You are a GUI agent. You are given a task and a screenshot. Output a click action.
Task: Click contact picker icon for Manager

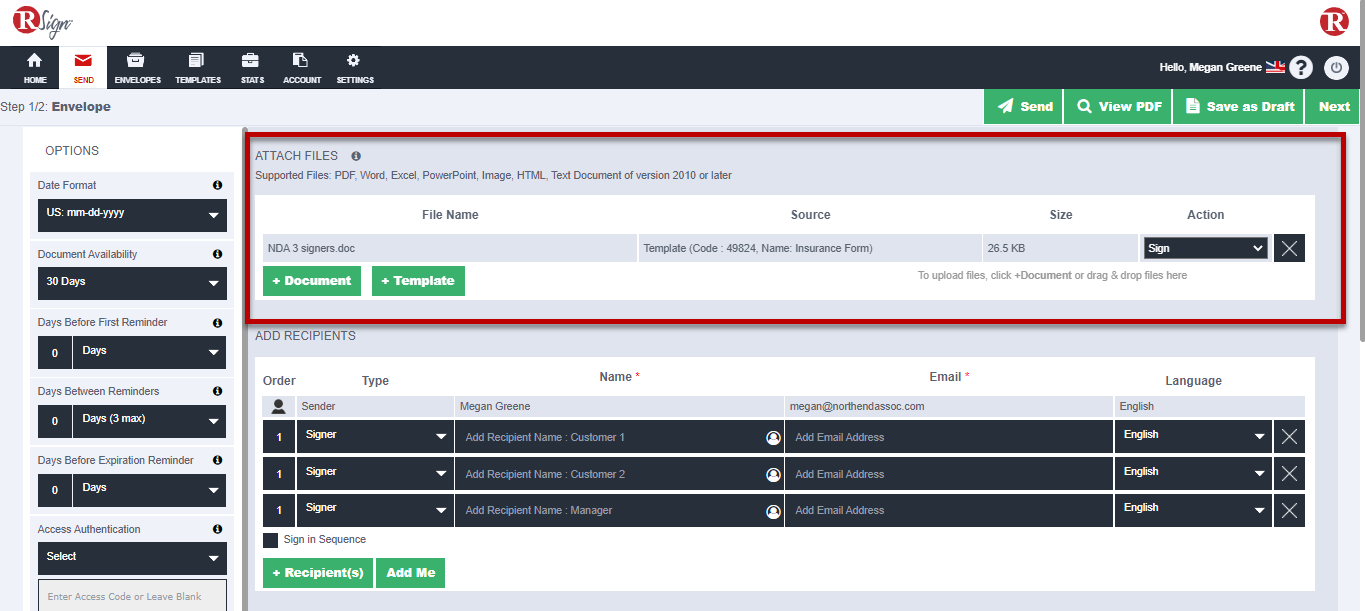click(773, 511)
